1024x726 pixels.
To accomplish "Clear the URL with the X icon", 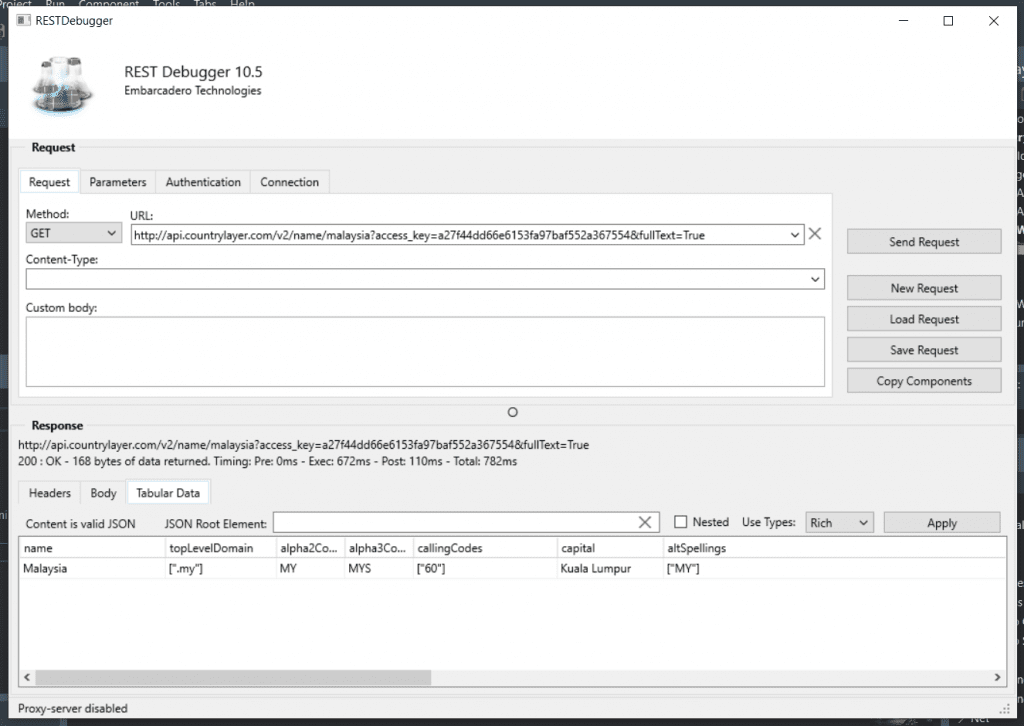I will tap(814, 234).
